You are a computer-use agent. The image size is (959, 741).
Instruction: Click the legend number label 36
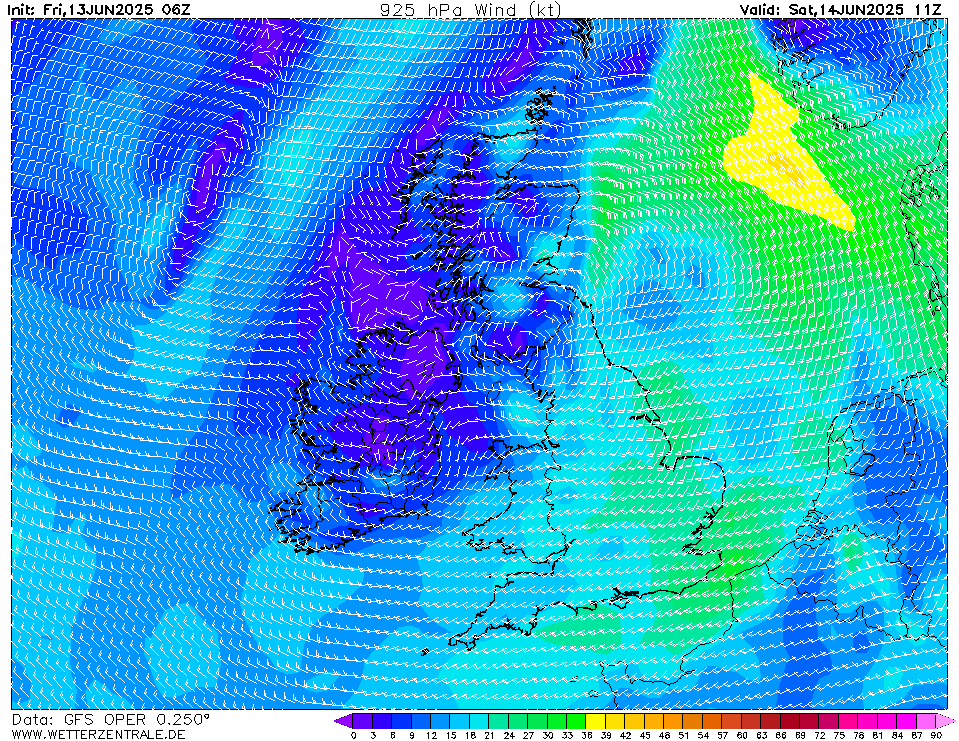pyautogui.click(x=587, y=735)
